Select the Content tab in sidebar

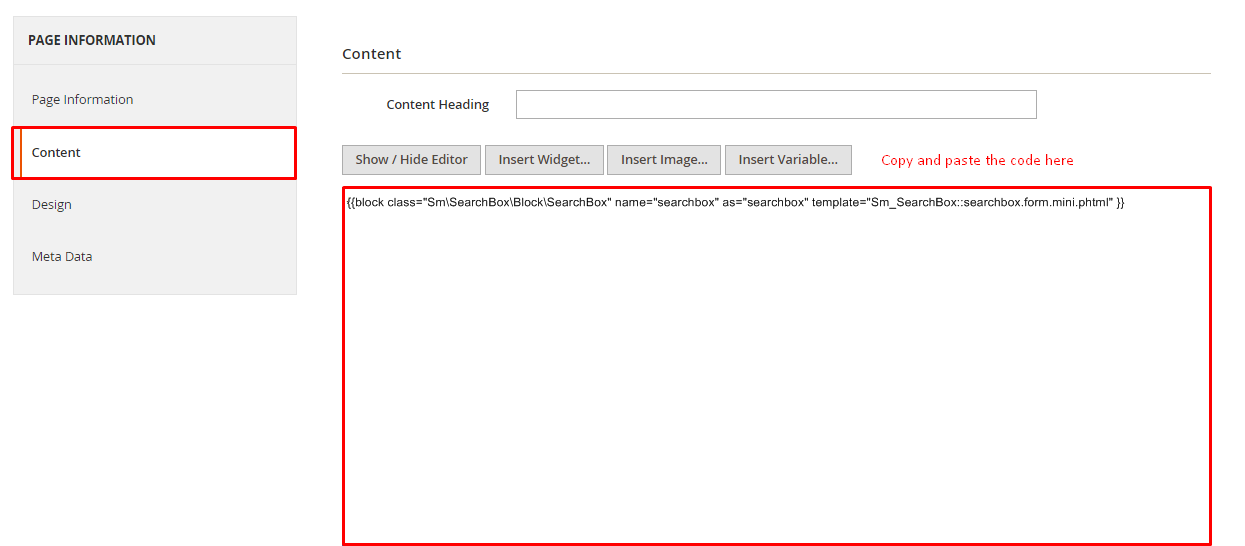[x=155, y=153]
